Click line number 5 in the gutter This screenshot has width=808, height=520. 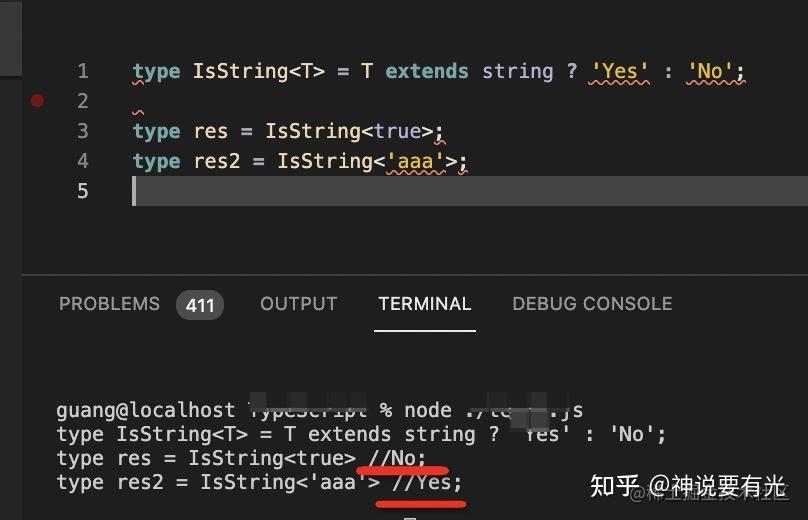pos(83,191)
